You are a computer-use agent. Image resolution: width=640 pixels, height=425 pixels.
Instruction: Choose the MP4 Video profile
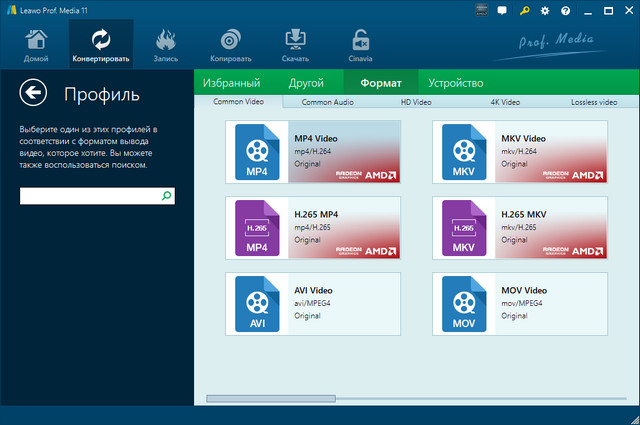(312, 152)
